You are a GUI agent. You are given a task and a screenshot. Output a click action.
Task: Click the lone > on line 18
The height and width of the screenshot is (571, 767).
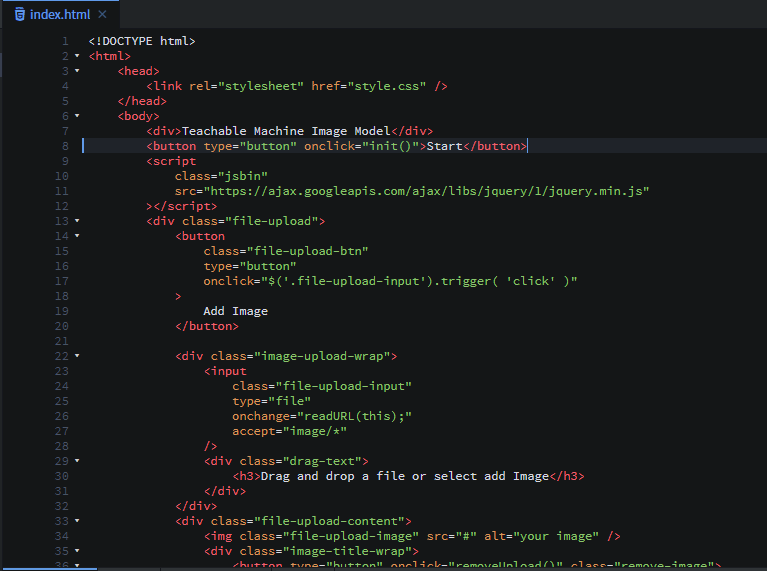click(x=178, y=297)
